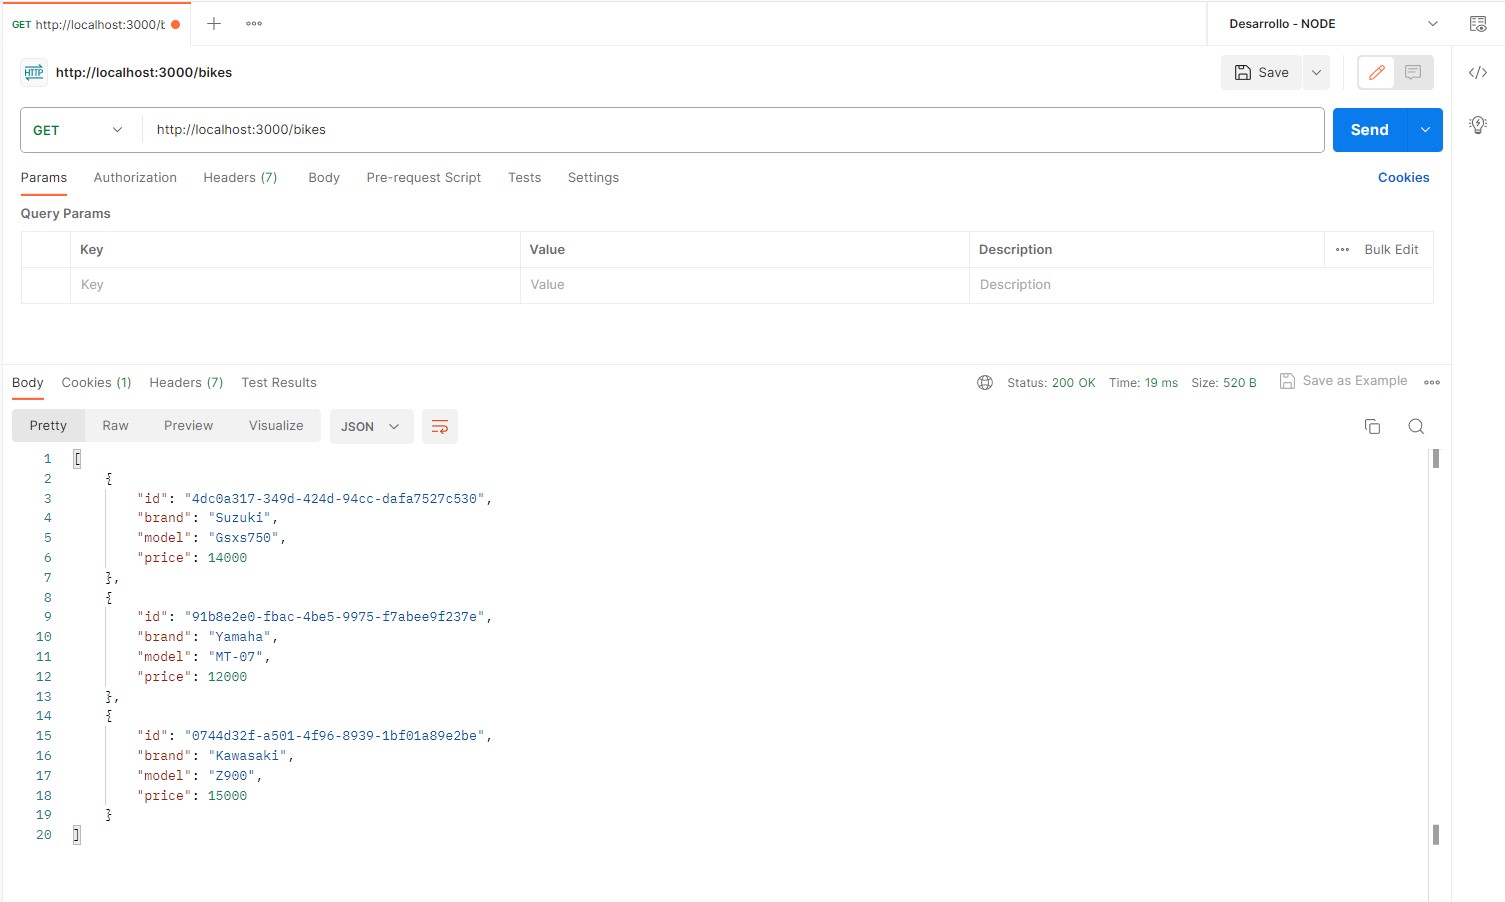Open the request Body tab
The width and height of the screenshot is (1505, 902).
tap(324, 177)
